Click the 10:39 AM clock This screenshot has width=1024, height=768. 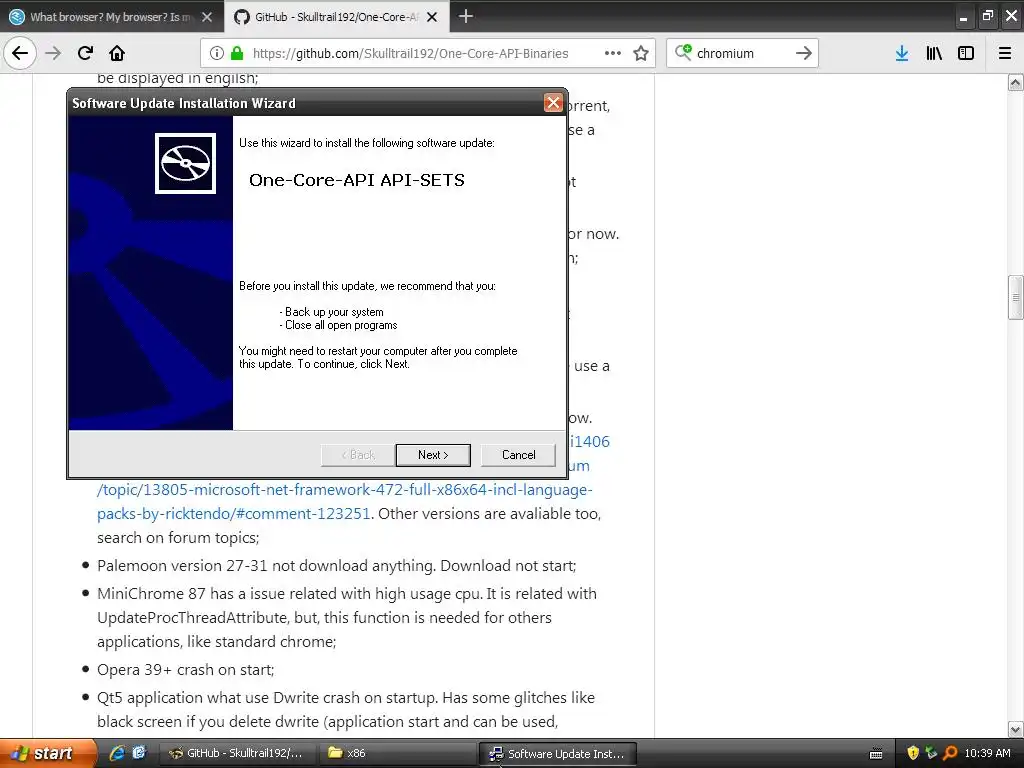987,754
